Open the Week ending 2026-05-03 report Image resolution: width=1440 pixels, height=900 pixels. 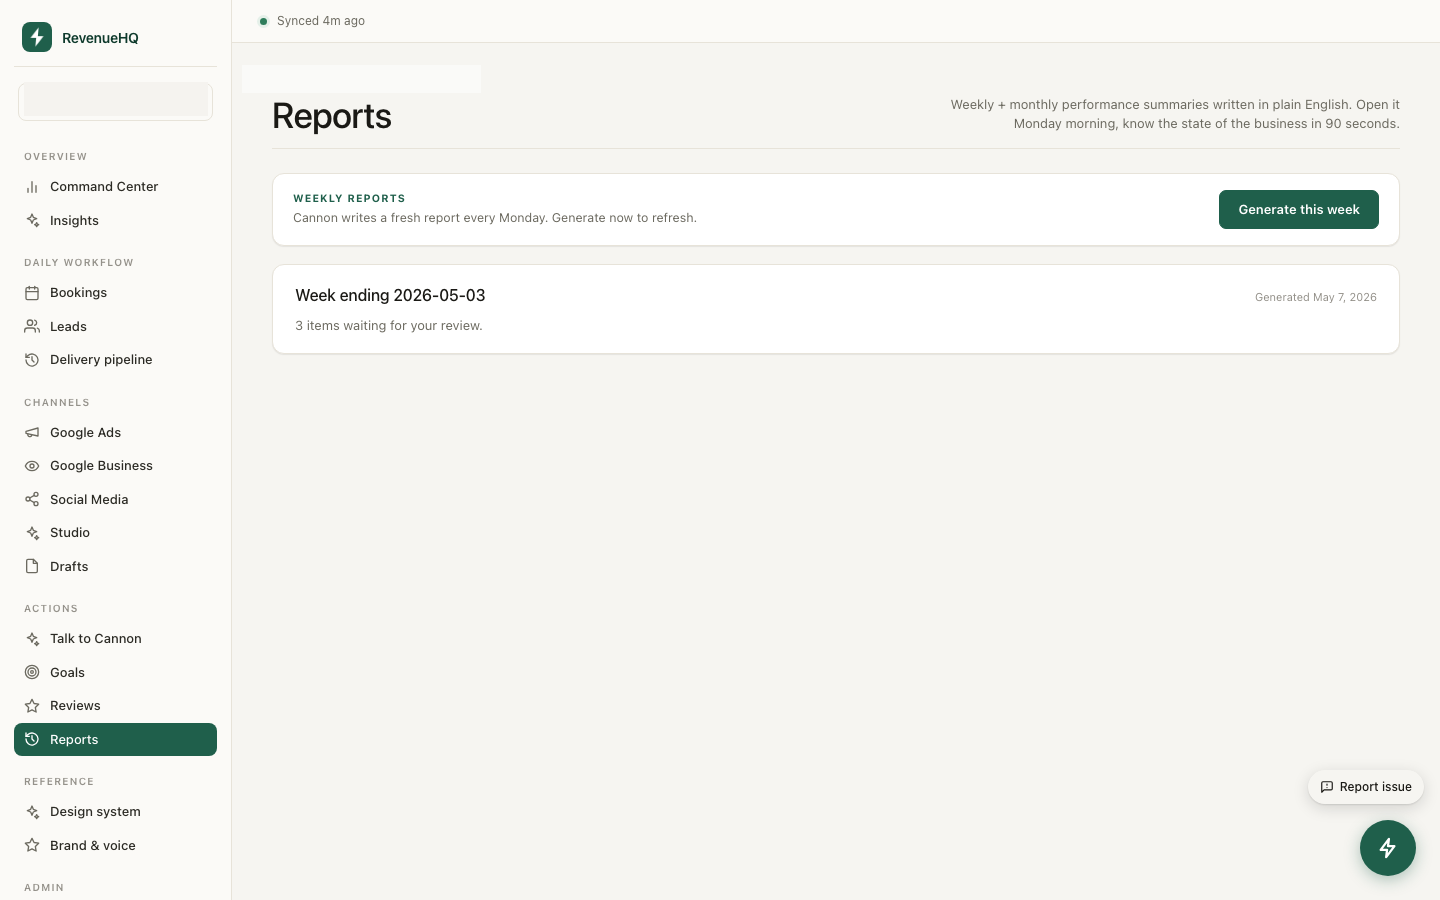836,309
